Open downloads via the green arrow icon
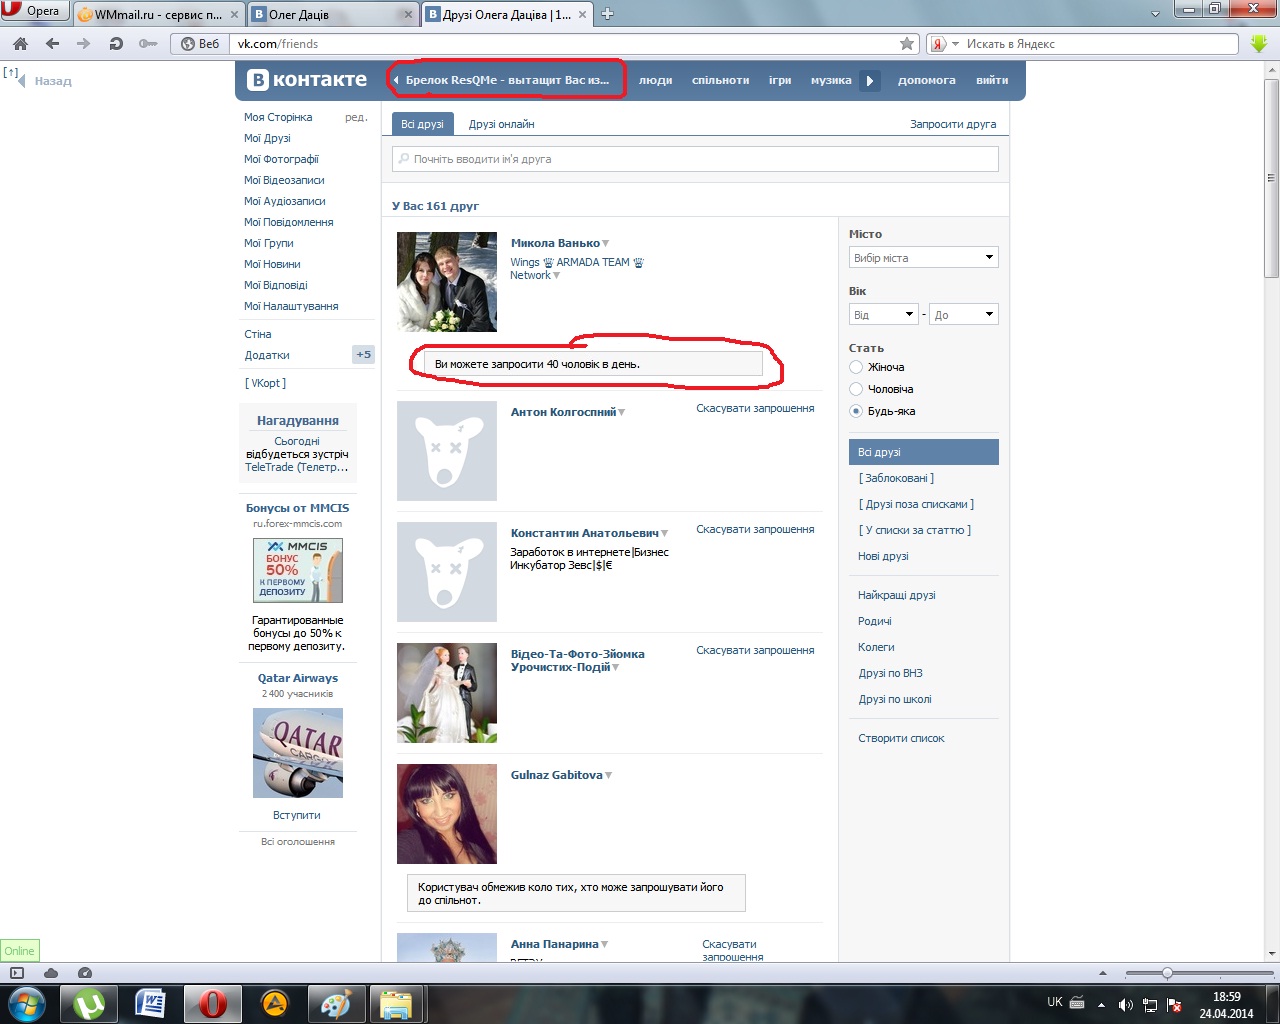1280x1024 pixels. coord(1259,44)
